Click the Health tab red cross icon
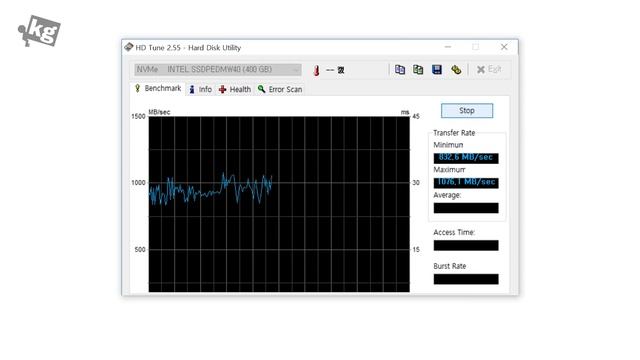This screenshot has width=640, height=360. point(222,89)
